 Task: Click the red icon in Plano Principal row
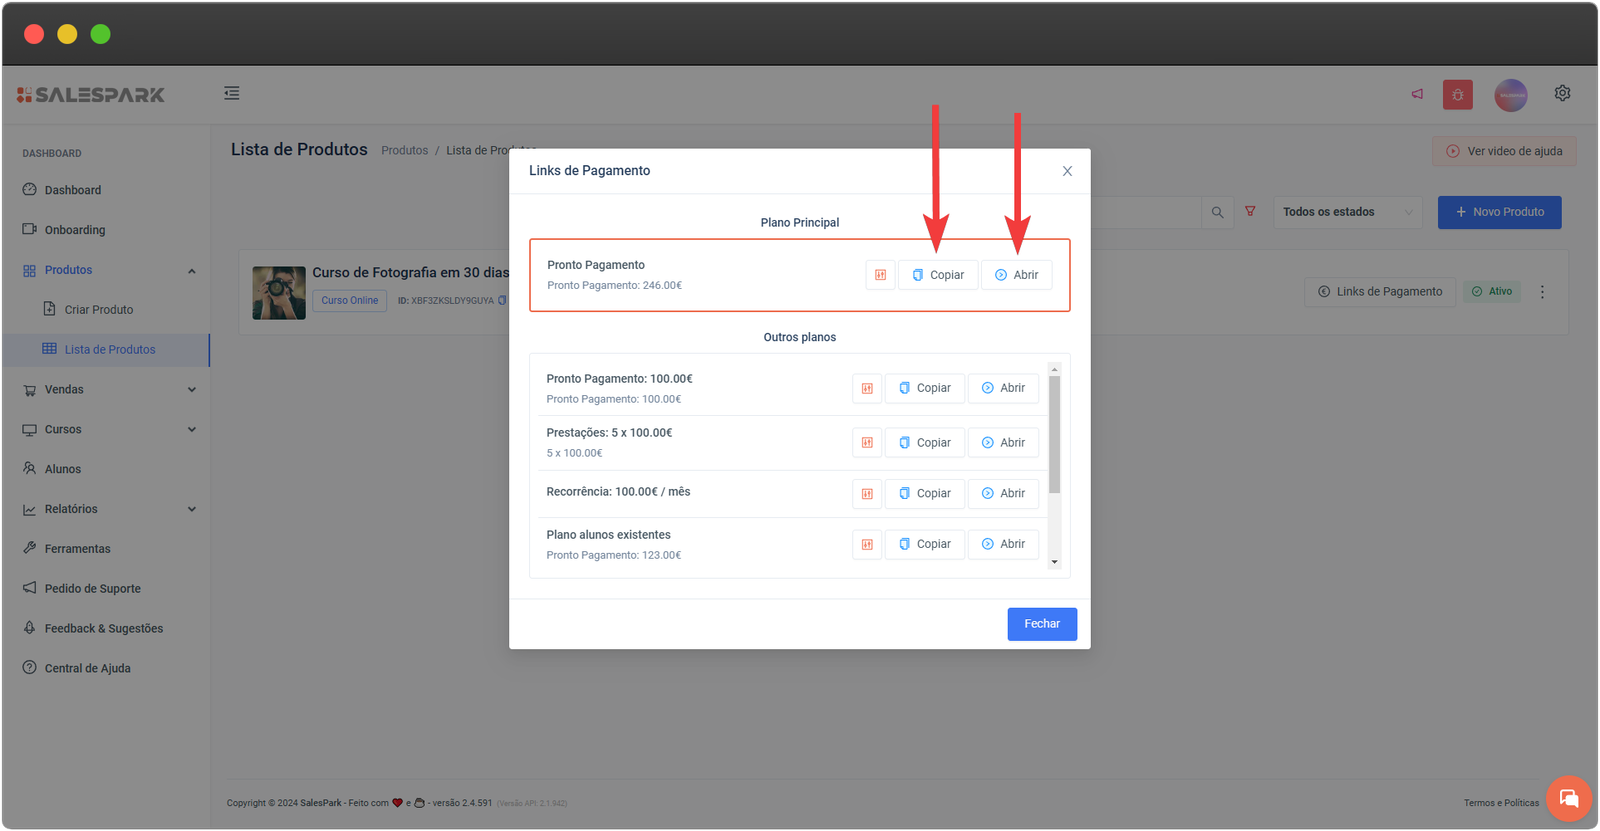click(880, 275)
